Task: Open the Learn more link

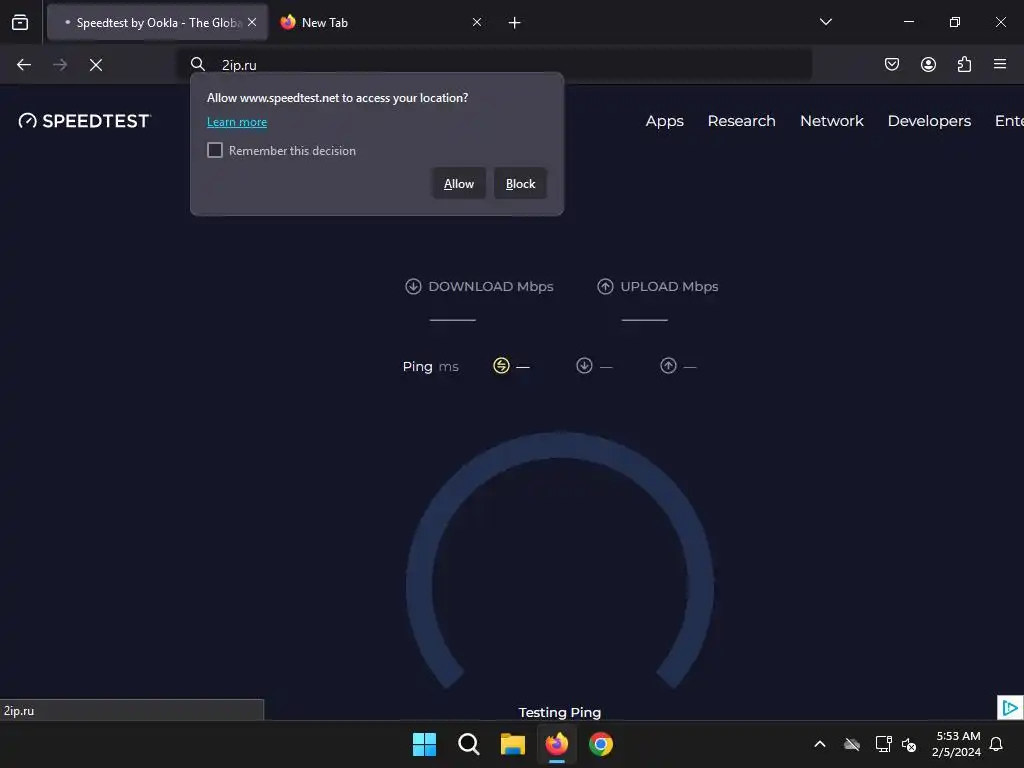Action: [237, 121]
